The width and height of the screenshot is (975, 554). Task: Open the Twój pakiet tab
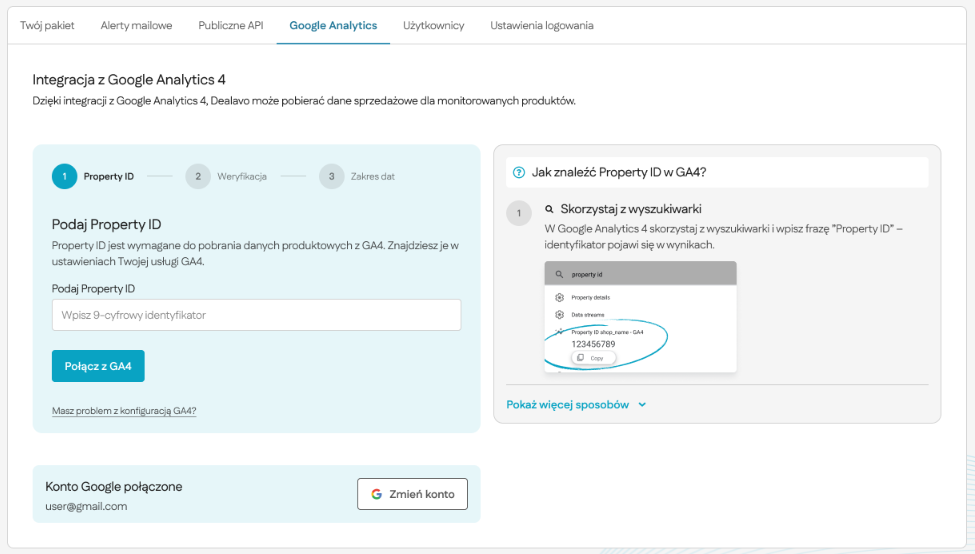(47, 25)
